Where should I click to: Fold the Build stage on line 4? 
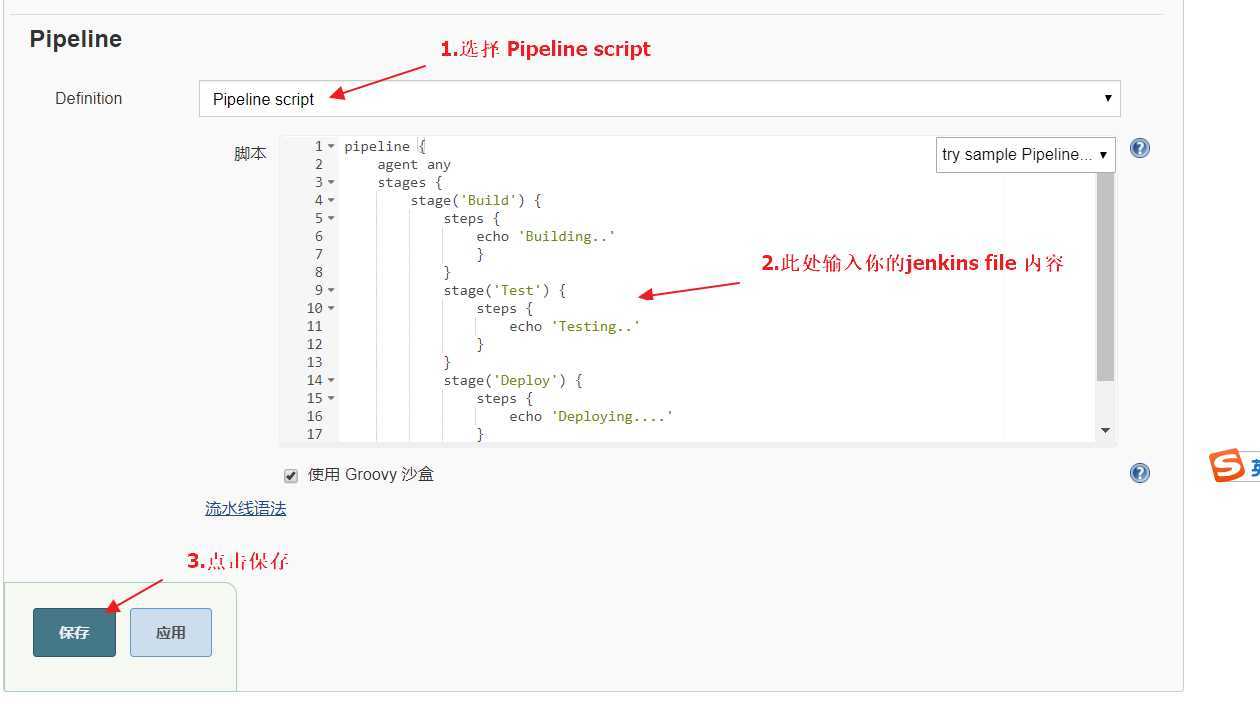[331, 201]
